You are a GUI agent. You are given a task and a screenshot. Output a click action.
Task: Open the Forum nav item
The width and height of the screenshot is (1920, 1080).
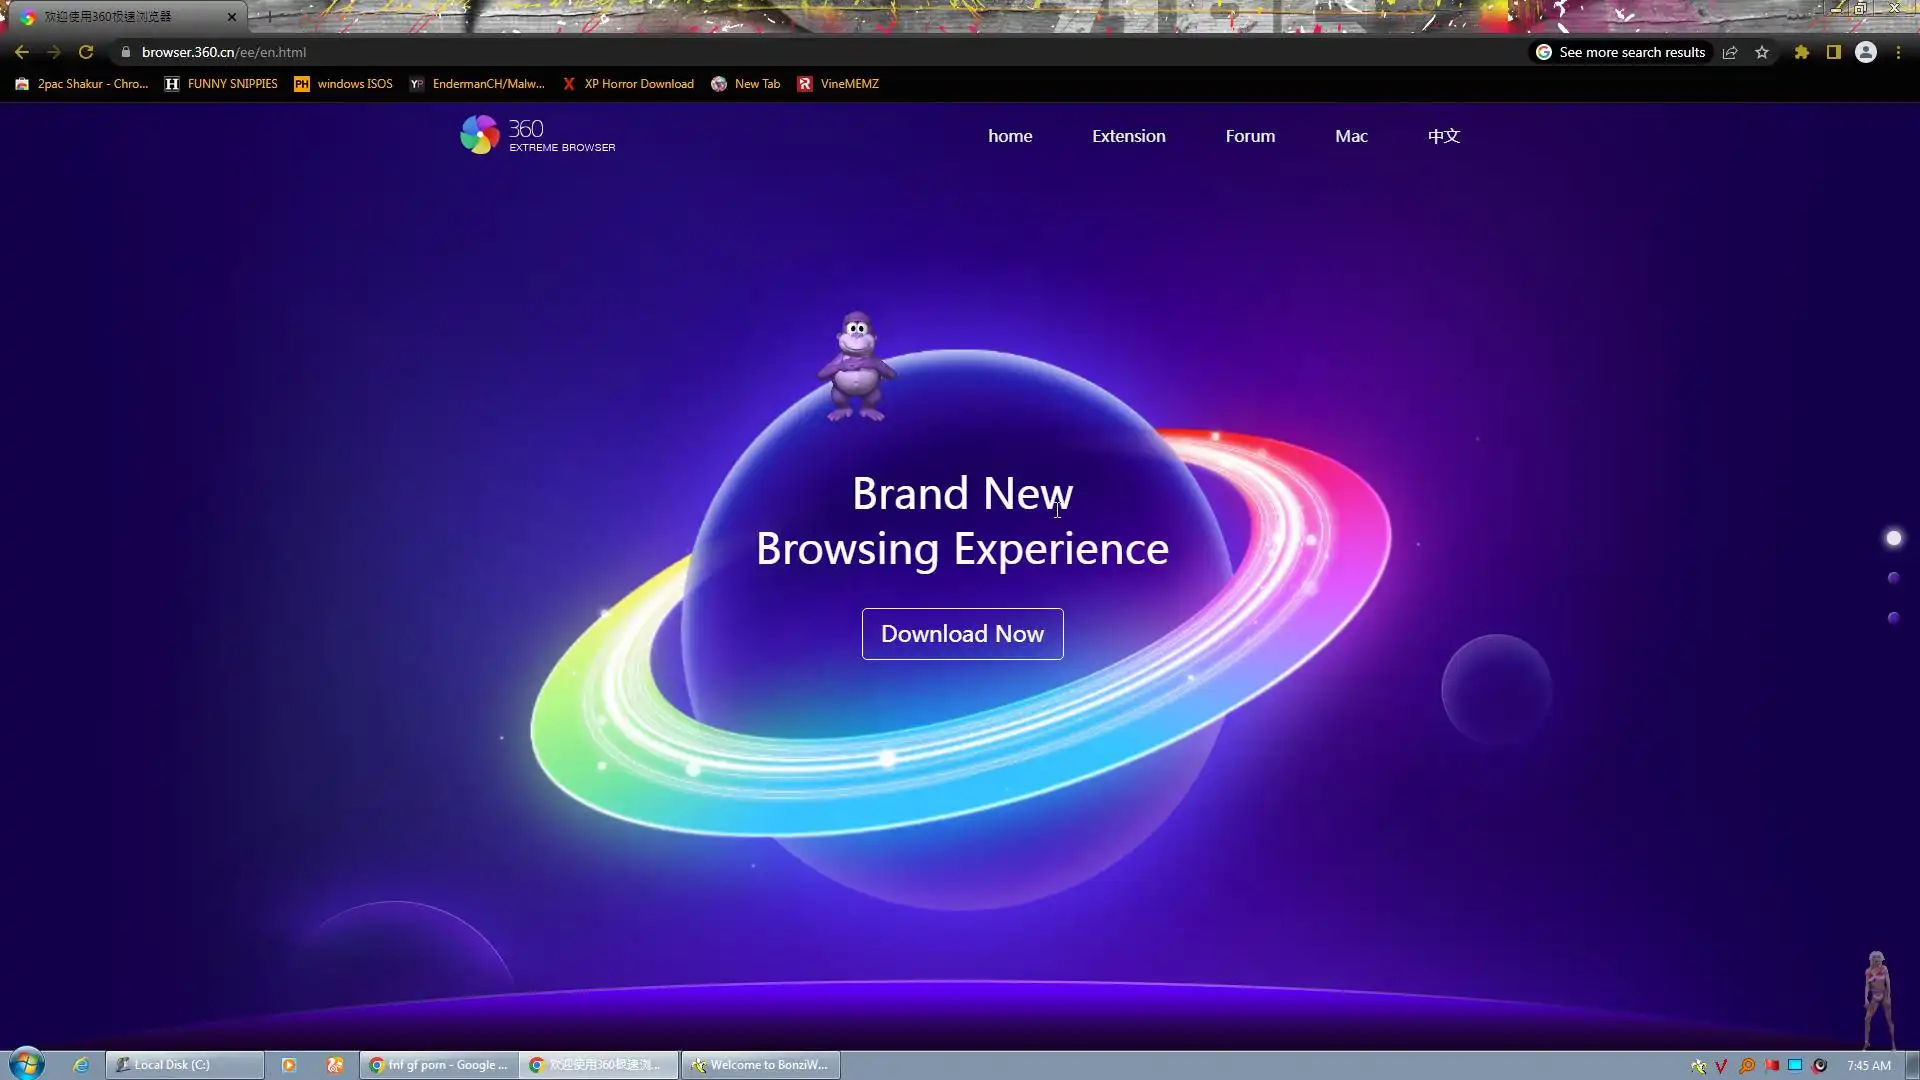pos(1250,136)
